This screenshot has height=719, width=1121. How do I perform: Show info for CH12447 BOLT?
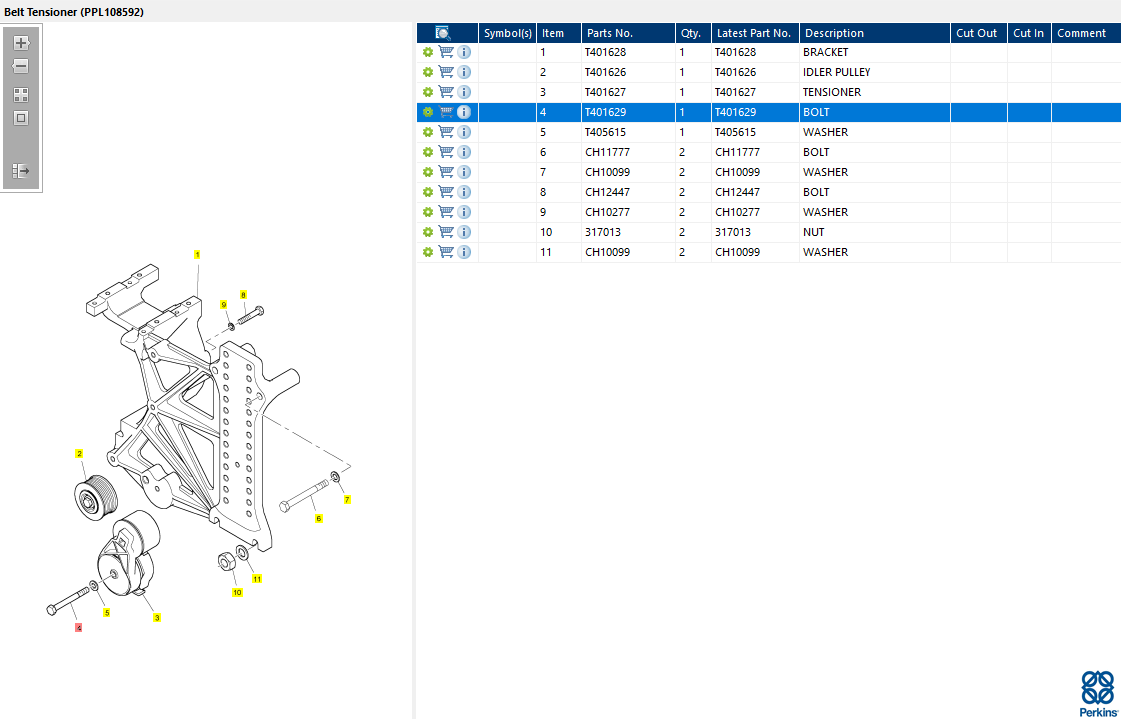[464, 192]
